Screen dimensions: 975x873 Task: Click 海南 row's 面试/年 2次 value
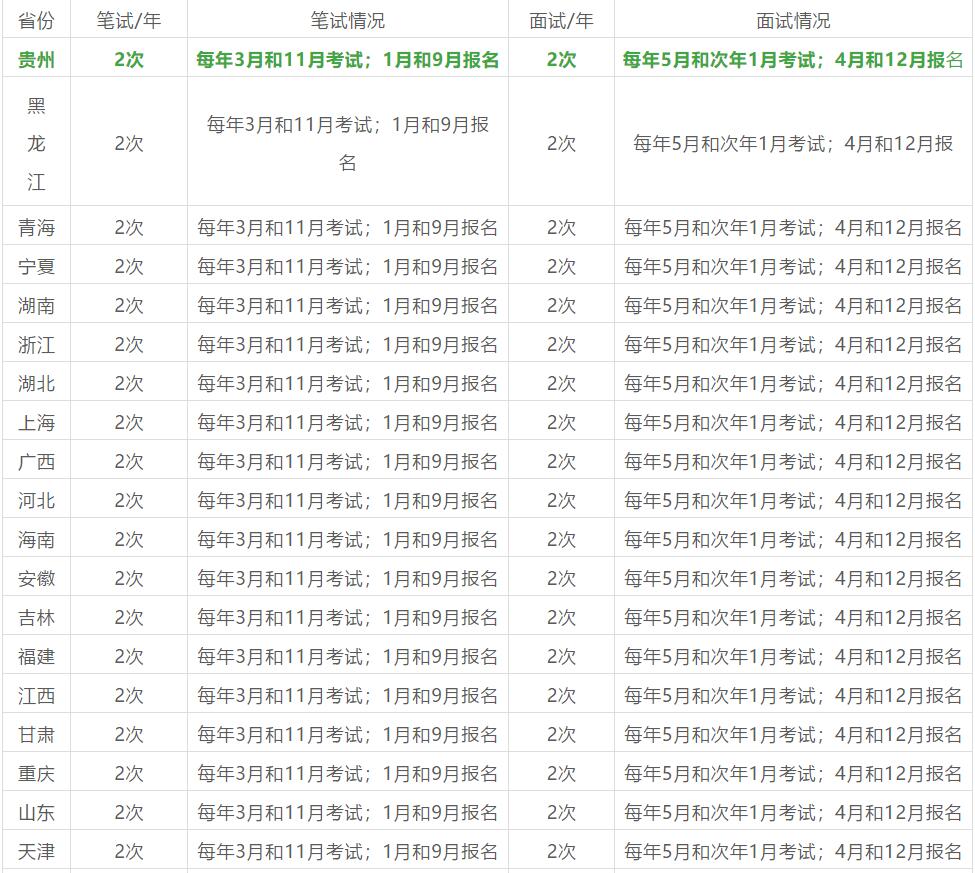coord(561,540)
